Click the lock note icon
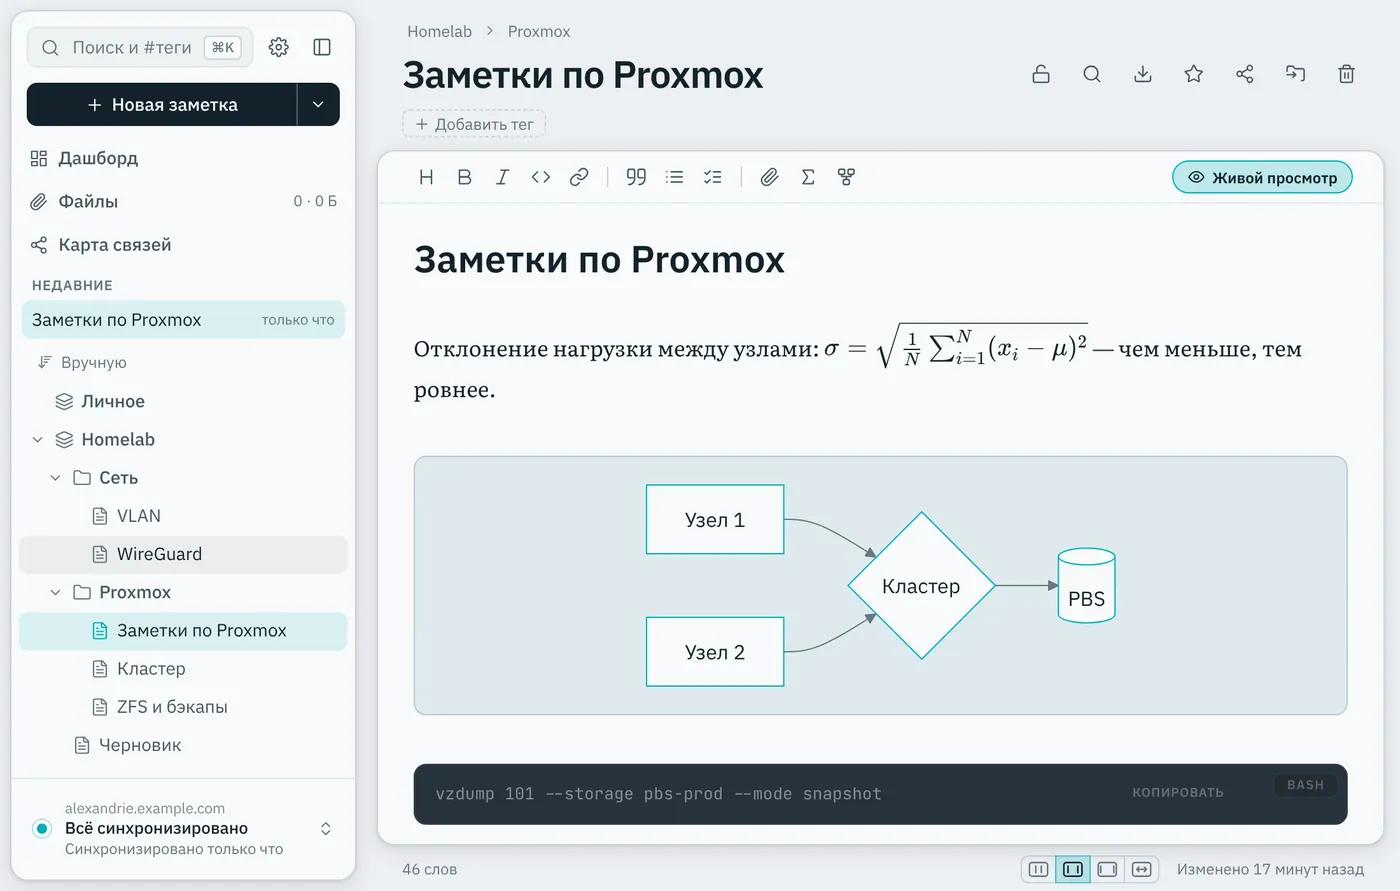 click(x=1041, y=74)
